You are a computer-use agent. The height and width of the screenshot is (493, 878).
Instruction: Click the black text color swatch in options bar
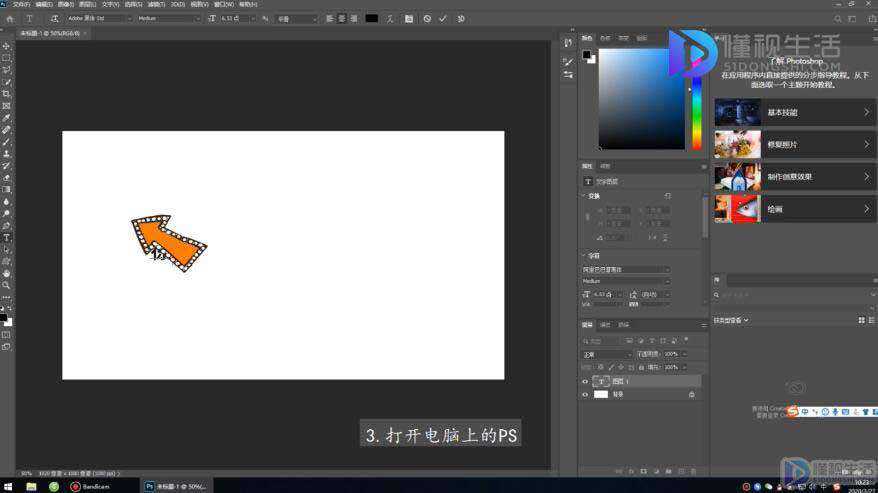coord(371,18)
